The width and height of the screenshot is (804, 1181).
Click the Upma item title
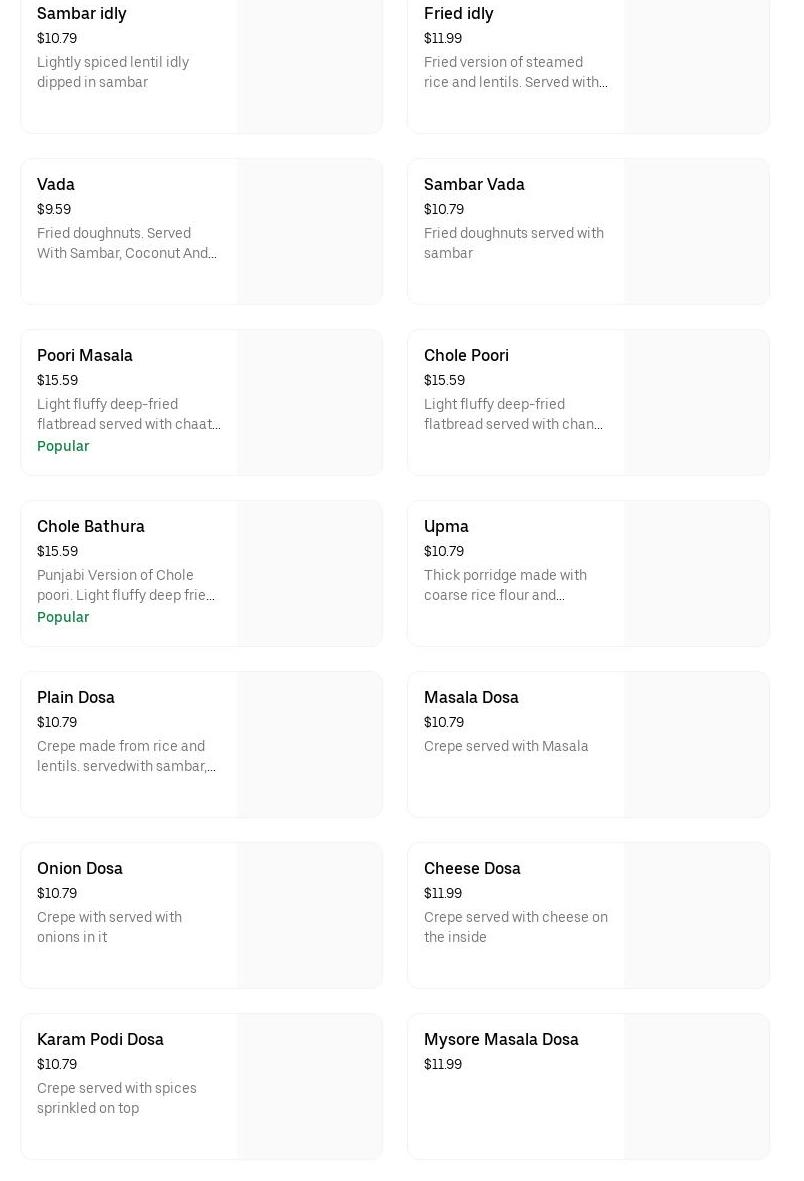pyautogui.click(x=446, y=526)
